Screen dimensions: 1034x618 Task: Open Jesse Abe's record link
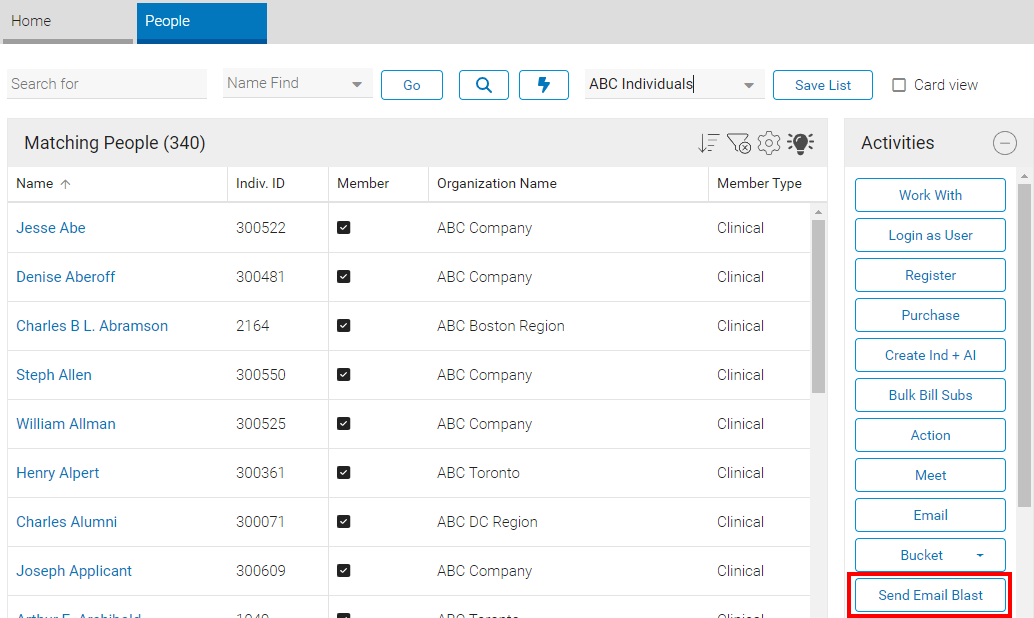(x=51, y=228)
